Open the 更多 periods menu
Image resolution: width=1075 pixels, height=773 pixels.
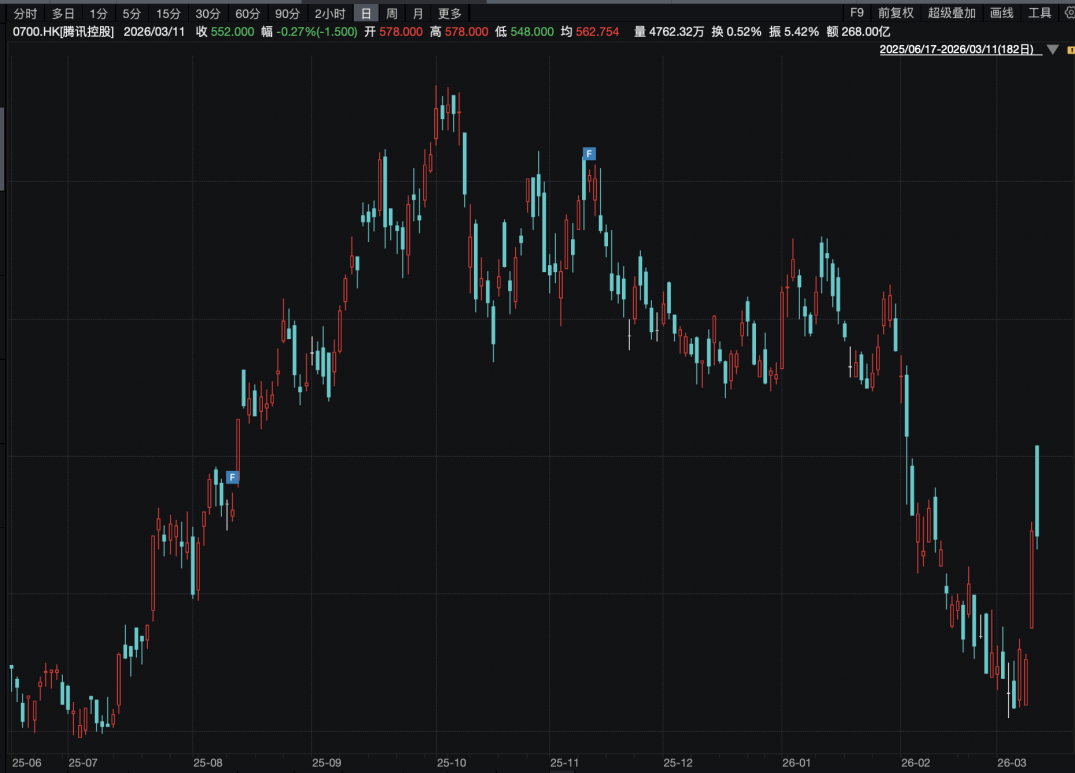(x=450, y=13)
